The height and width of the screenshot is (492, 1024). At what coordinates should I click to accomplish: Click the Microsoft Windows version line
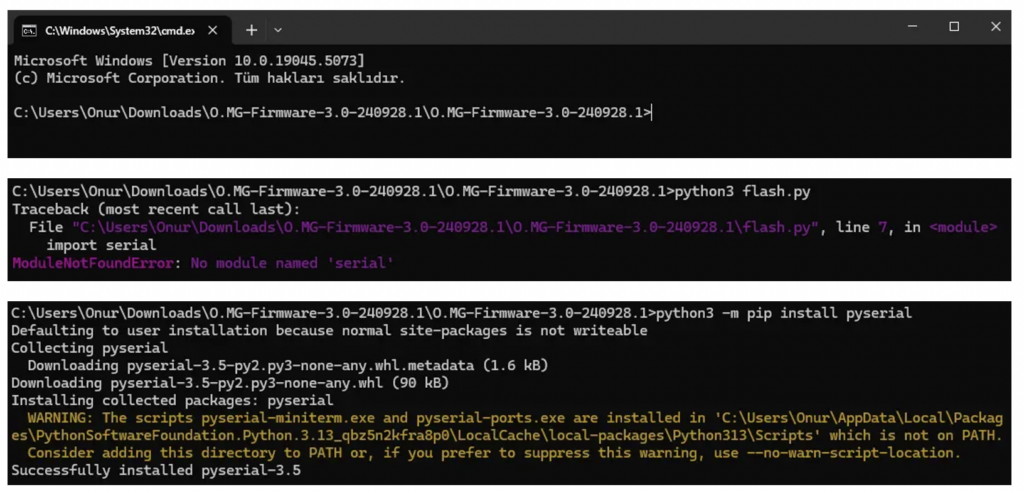click(189, 61)
